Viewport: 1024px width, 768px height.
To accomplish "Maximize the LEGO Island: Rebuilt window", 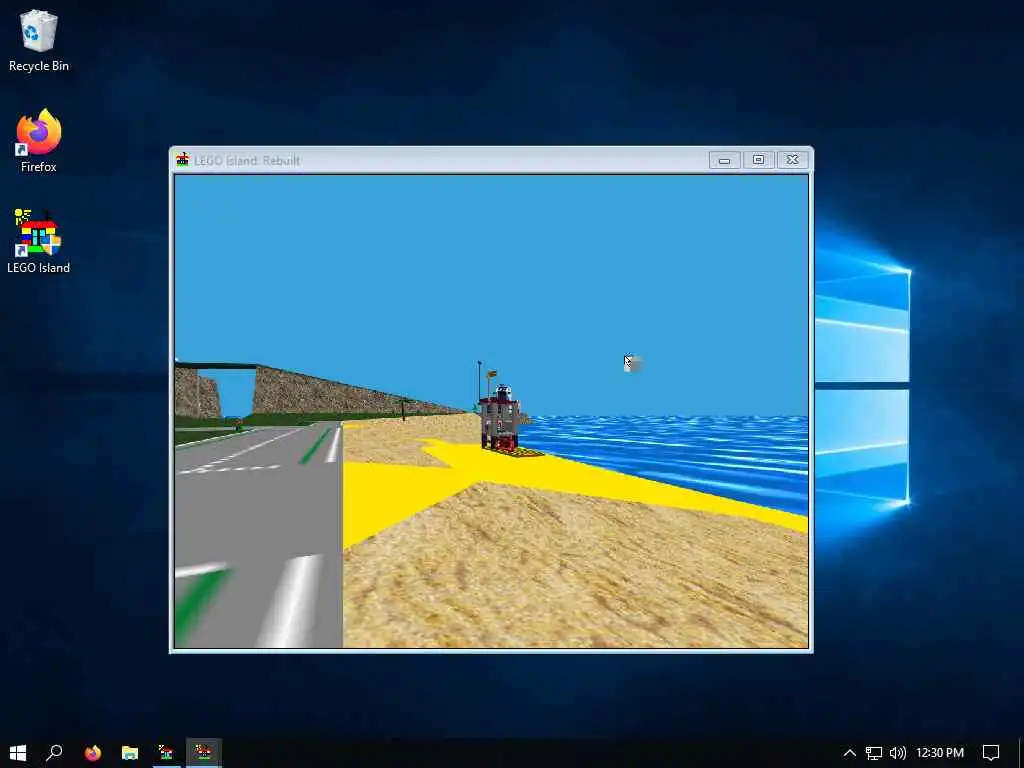I will [758, 160].
